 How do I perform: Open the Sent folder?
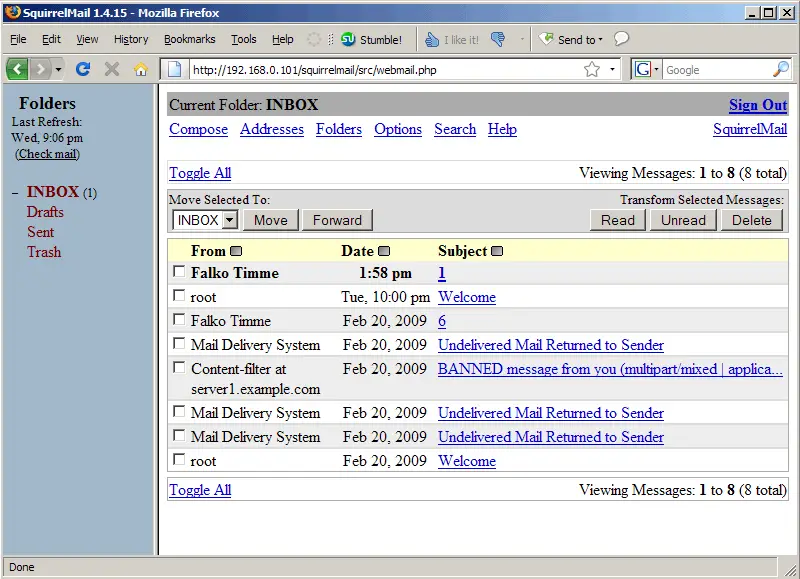pyautogui.click(x=40, y=232)
